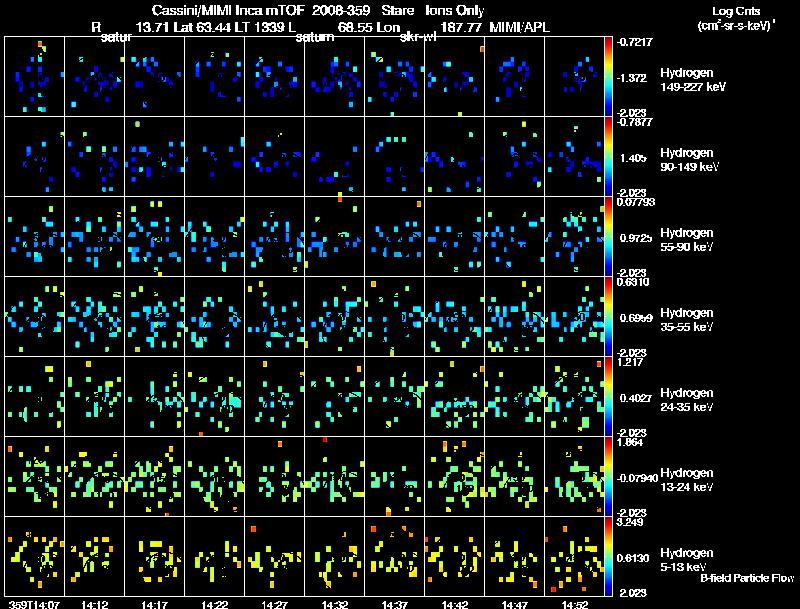Image resolution: width=800 pixels, height=609 pixels.
Task: Open the 14:52 panel in Hydrogen 55-90 keV row
Action: (x=574, y=237)
